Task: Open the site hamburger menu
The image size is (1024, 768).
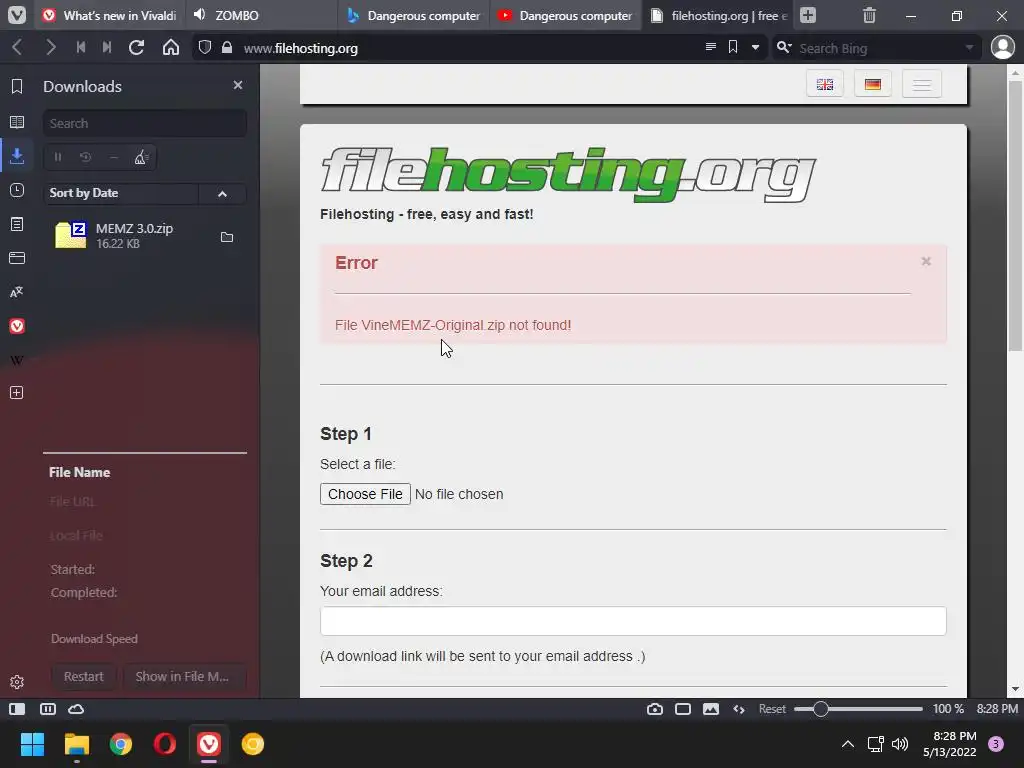Action: click(921, 84)
